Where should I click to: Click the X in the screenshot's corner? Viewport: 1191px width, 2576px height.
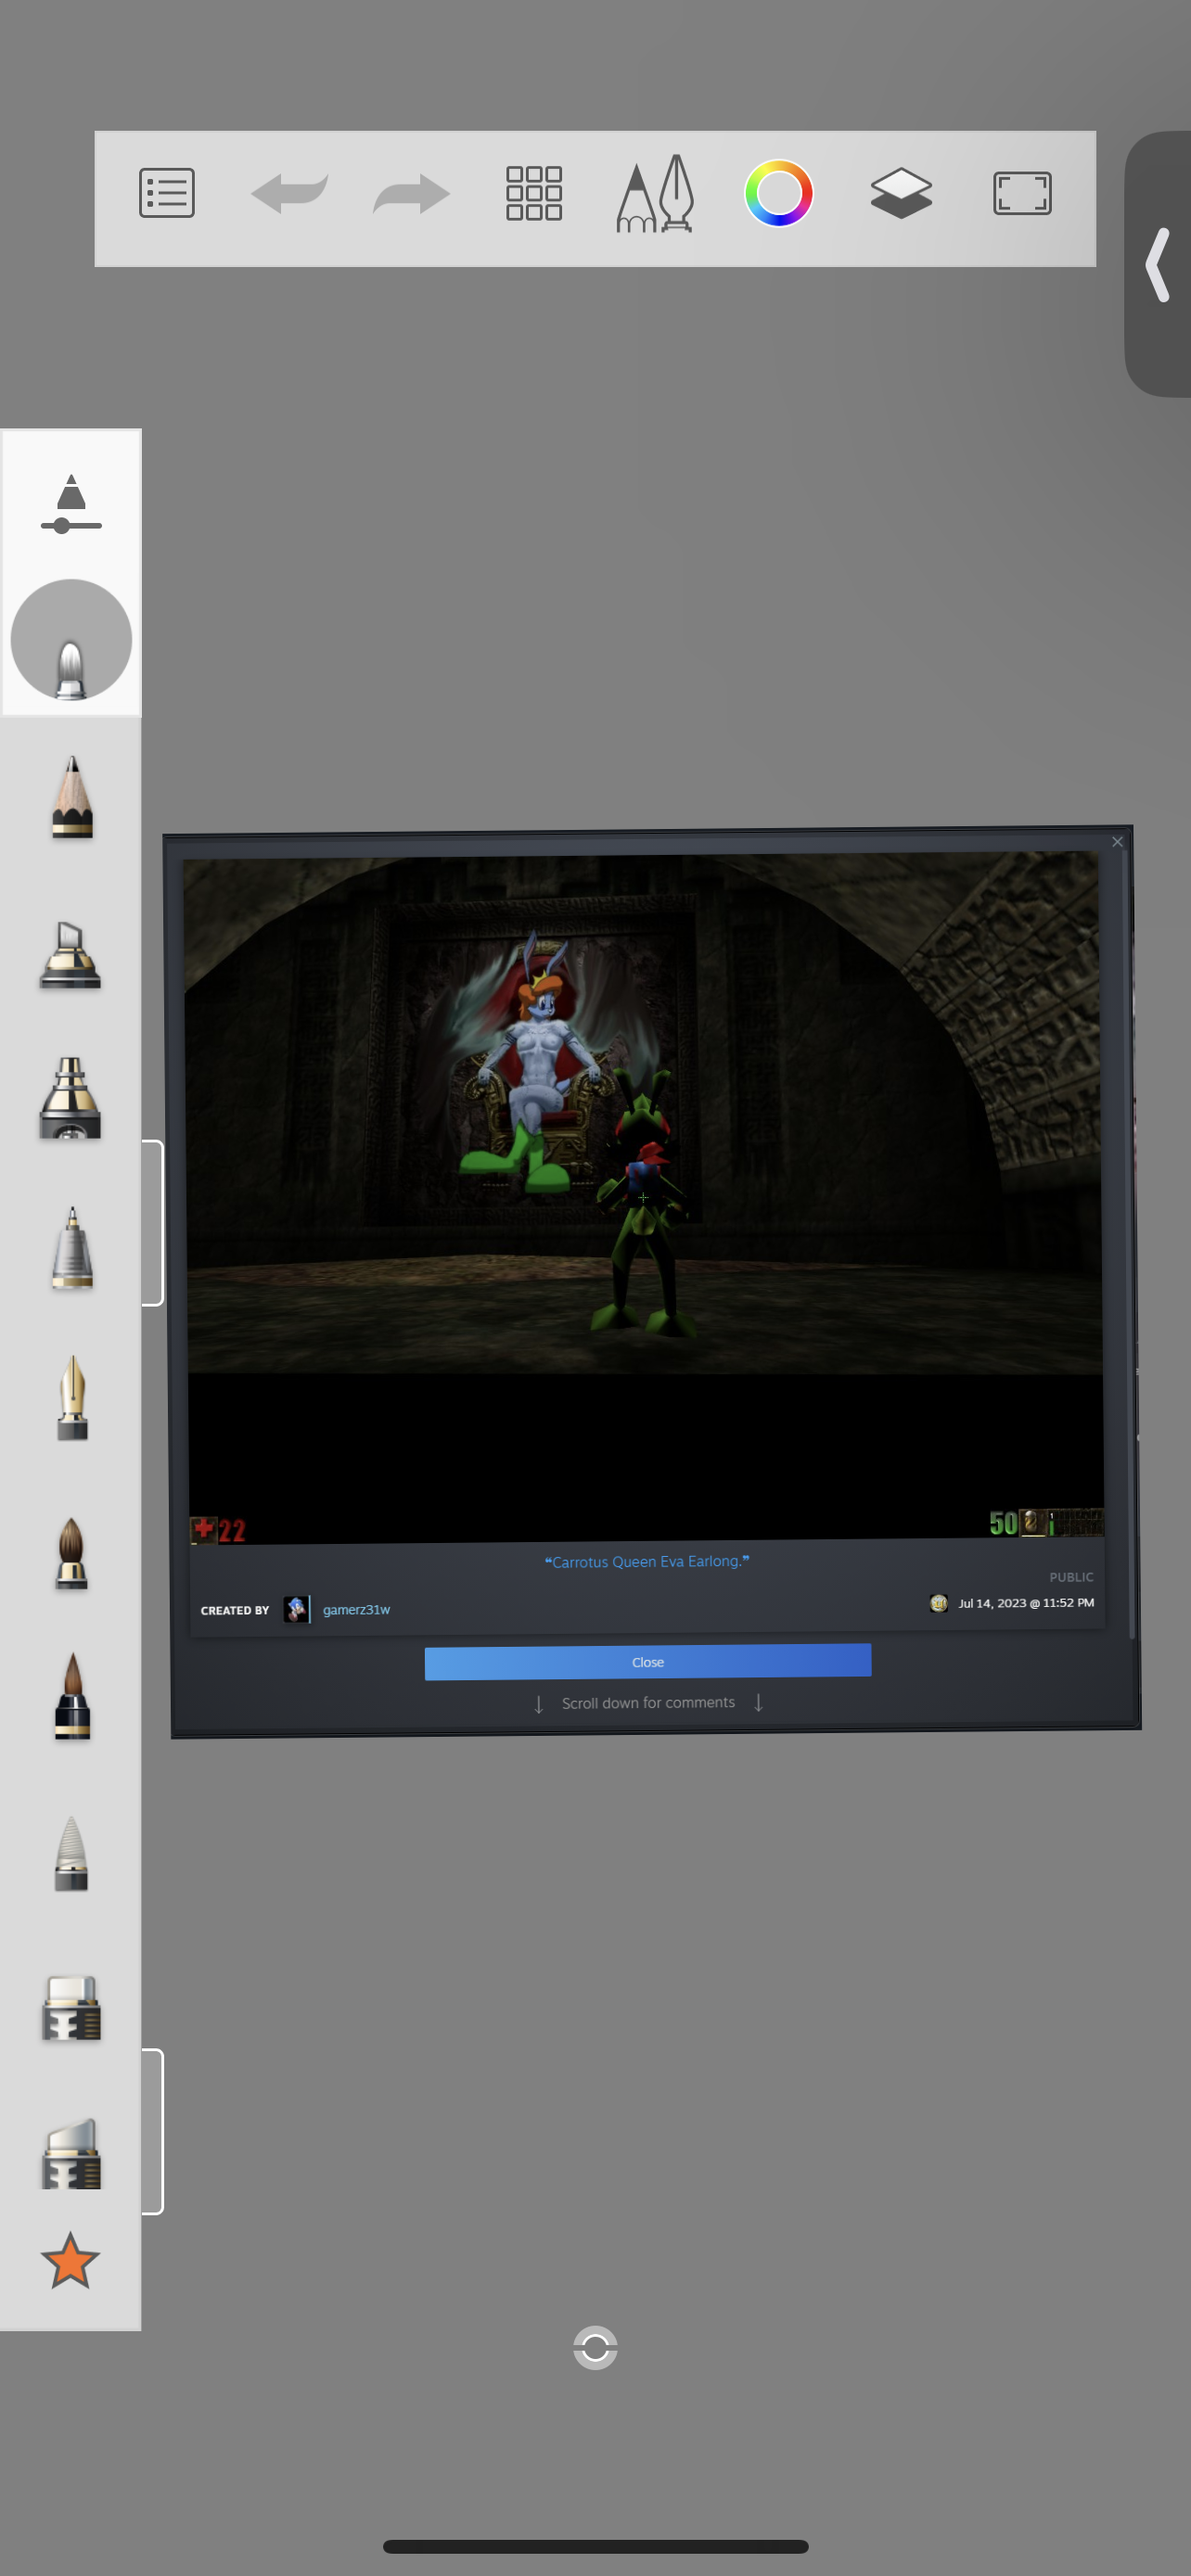[x=1117, y=842]
